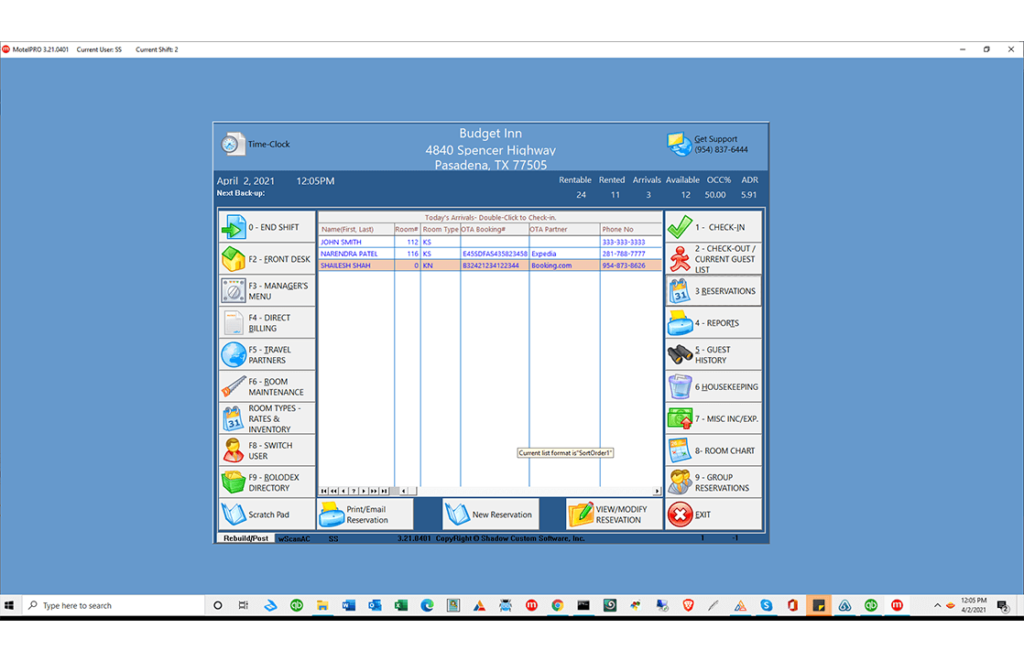Click the New Reservation button
Screen dimensions: 1024x661
point(491,515)
